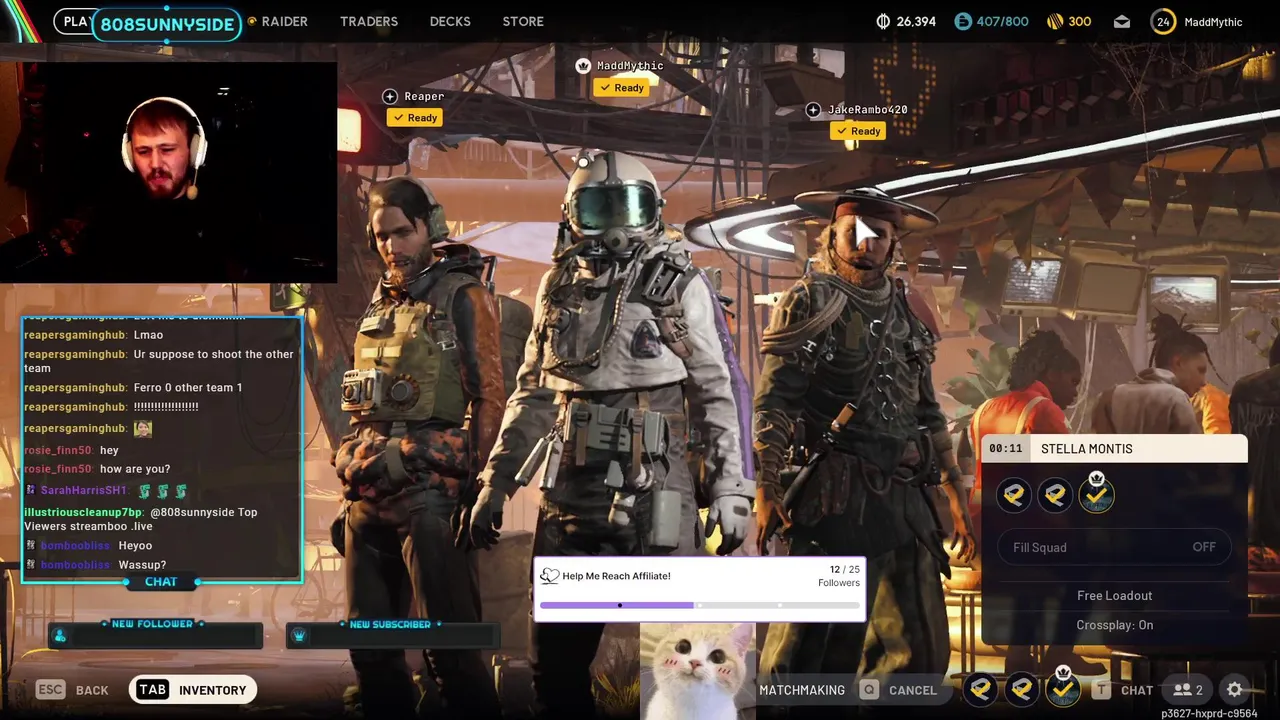The width and height of the screenshot is (1280, 720).
Task: Click build ID p3627-hxprd-c9564
Action: (x=1209, y=714)
